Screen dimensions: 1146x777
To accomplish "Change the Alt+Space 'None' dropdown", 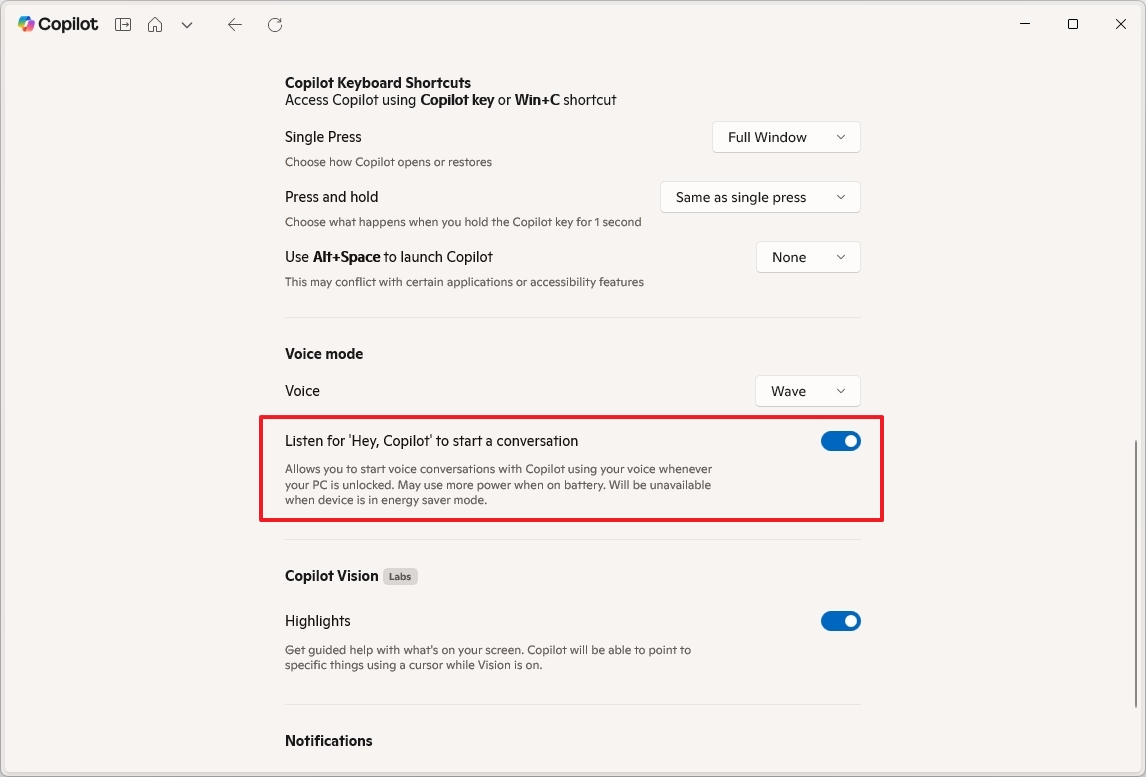I will (808, 257).
